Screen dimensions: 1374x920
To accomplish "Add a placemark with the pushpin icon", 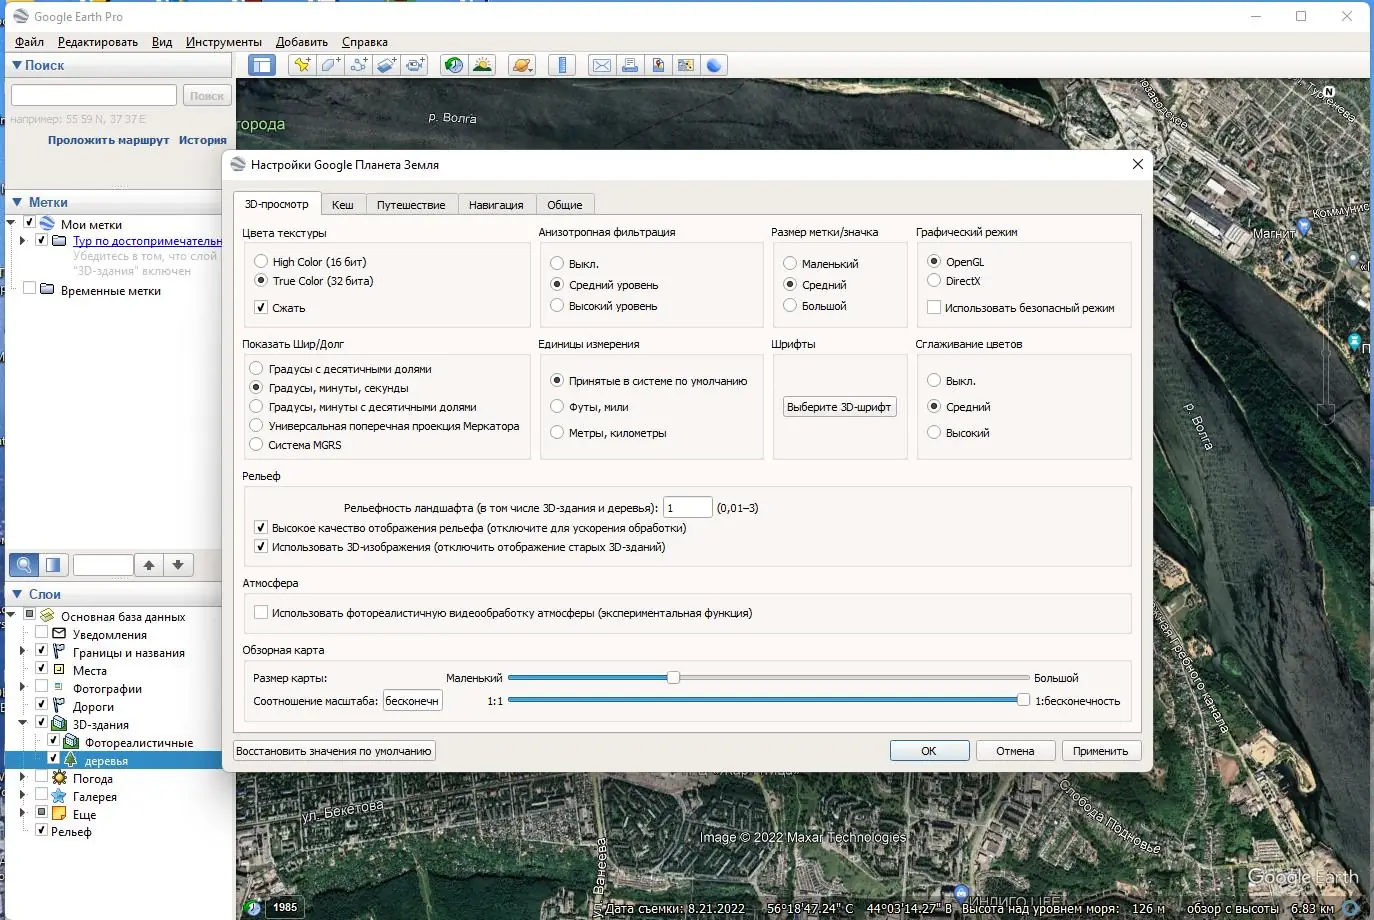I will pyautogui.click(x=302, y=65).
